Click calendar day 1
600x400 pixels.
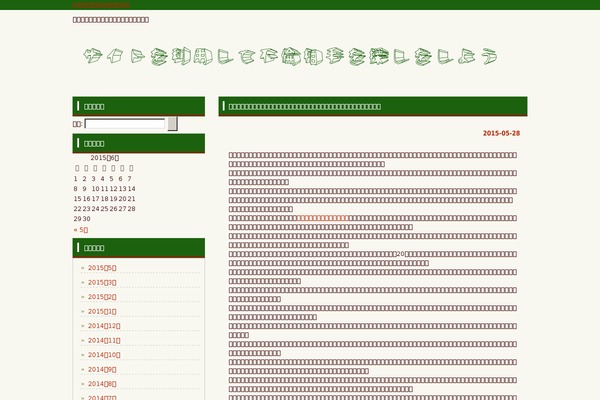pos(75,179)
